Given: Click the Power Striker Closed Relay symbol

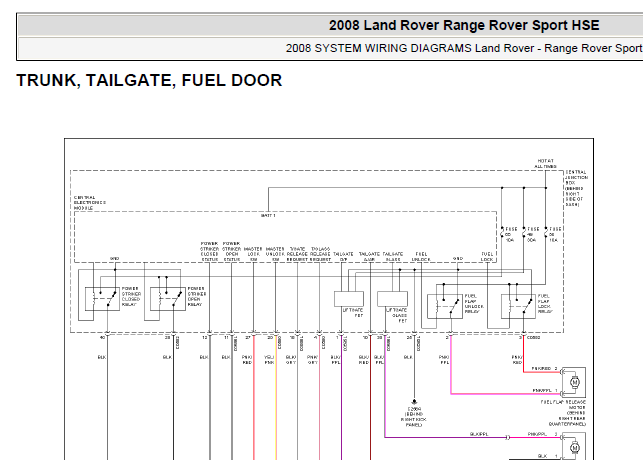Looking at the screenshot, I should point(102,299).
